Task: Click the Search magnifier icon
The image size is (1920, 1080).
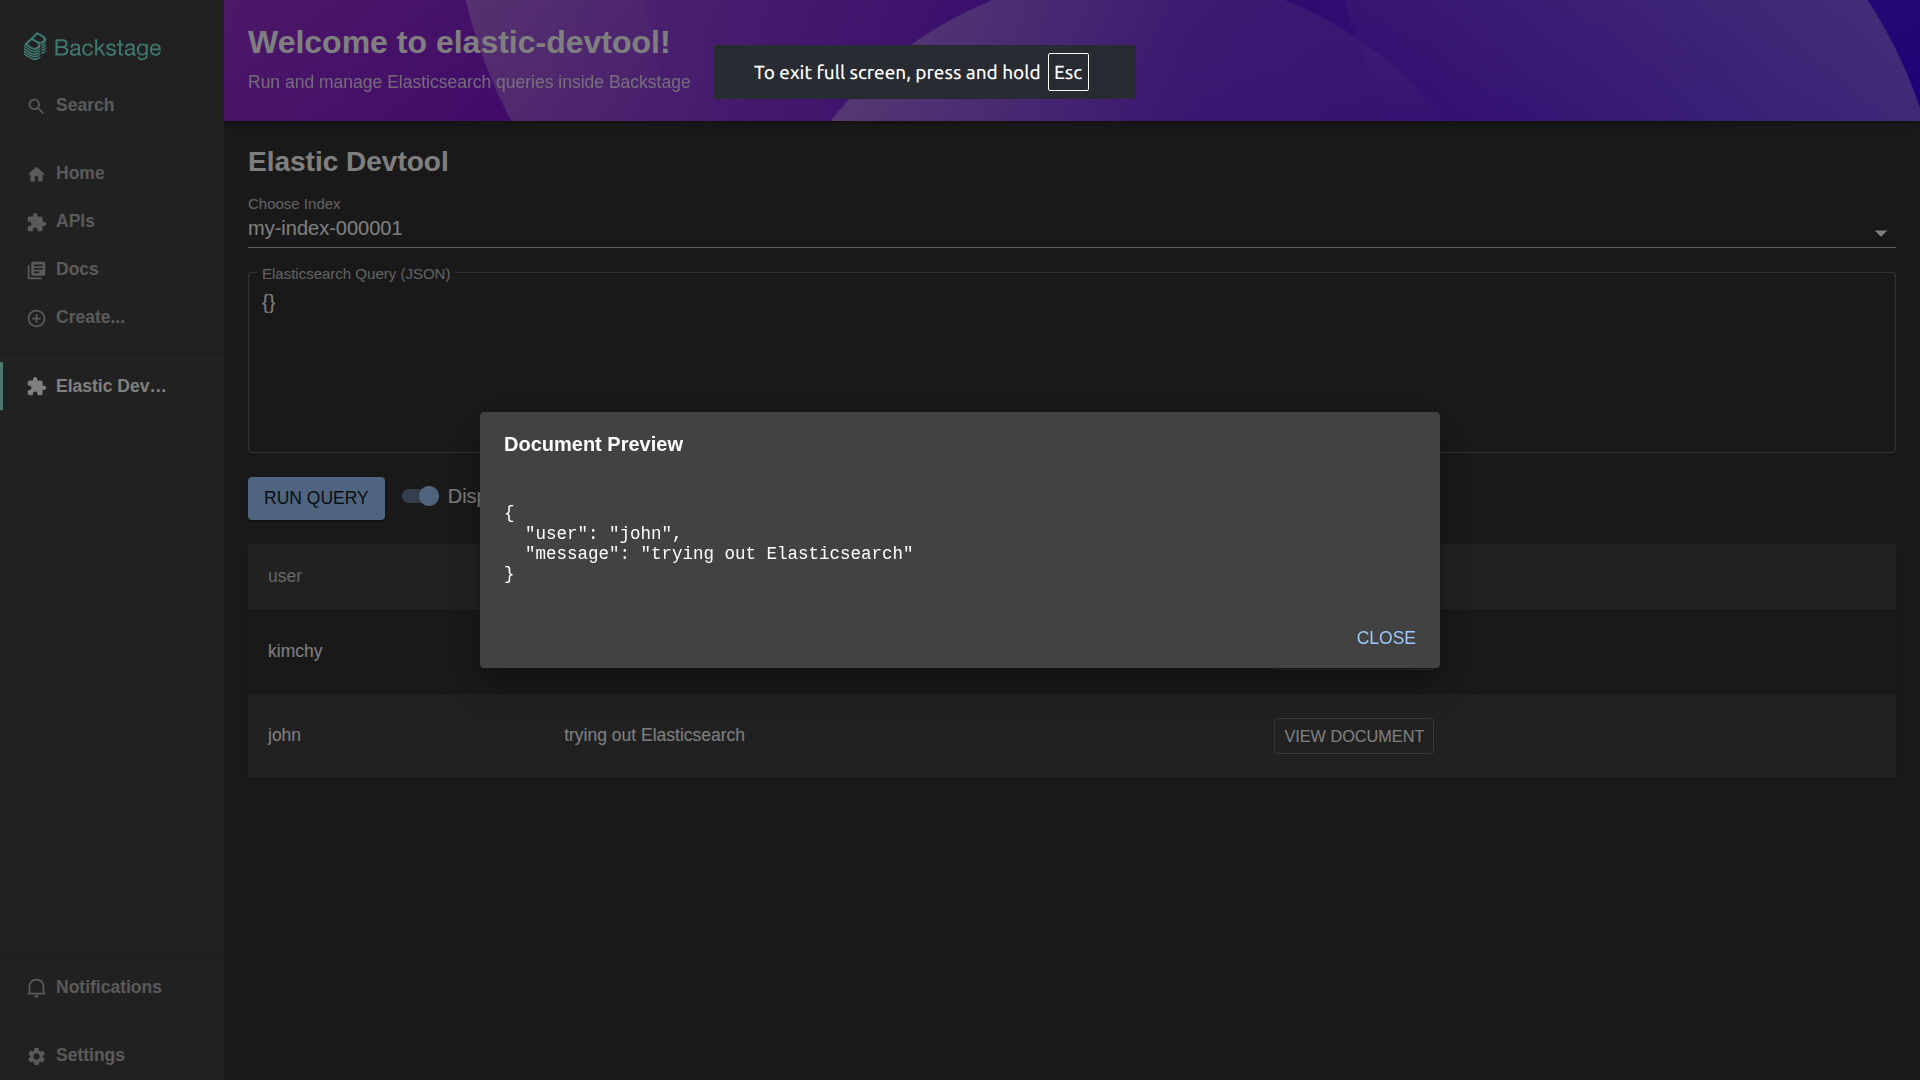Action: tap(36, 106)
